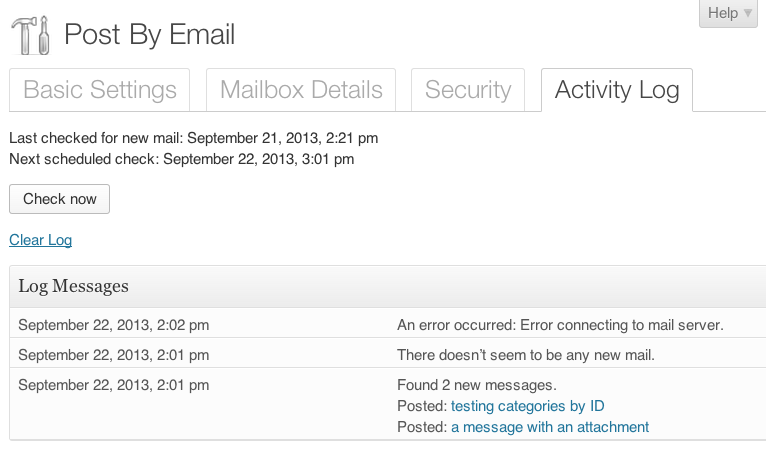This screenshot has width=766, height=453.
Task: Click the Clear Log link
Action: (41, 240)
